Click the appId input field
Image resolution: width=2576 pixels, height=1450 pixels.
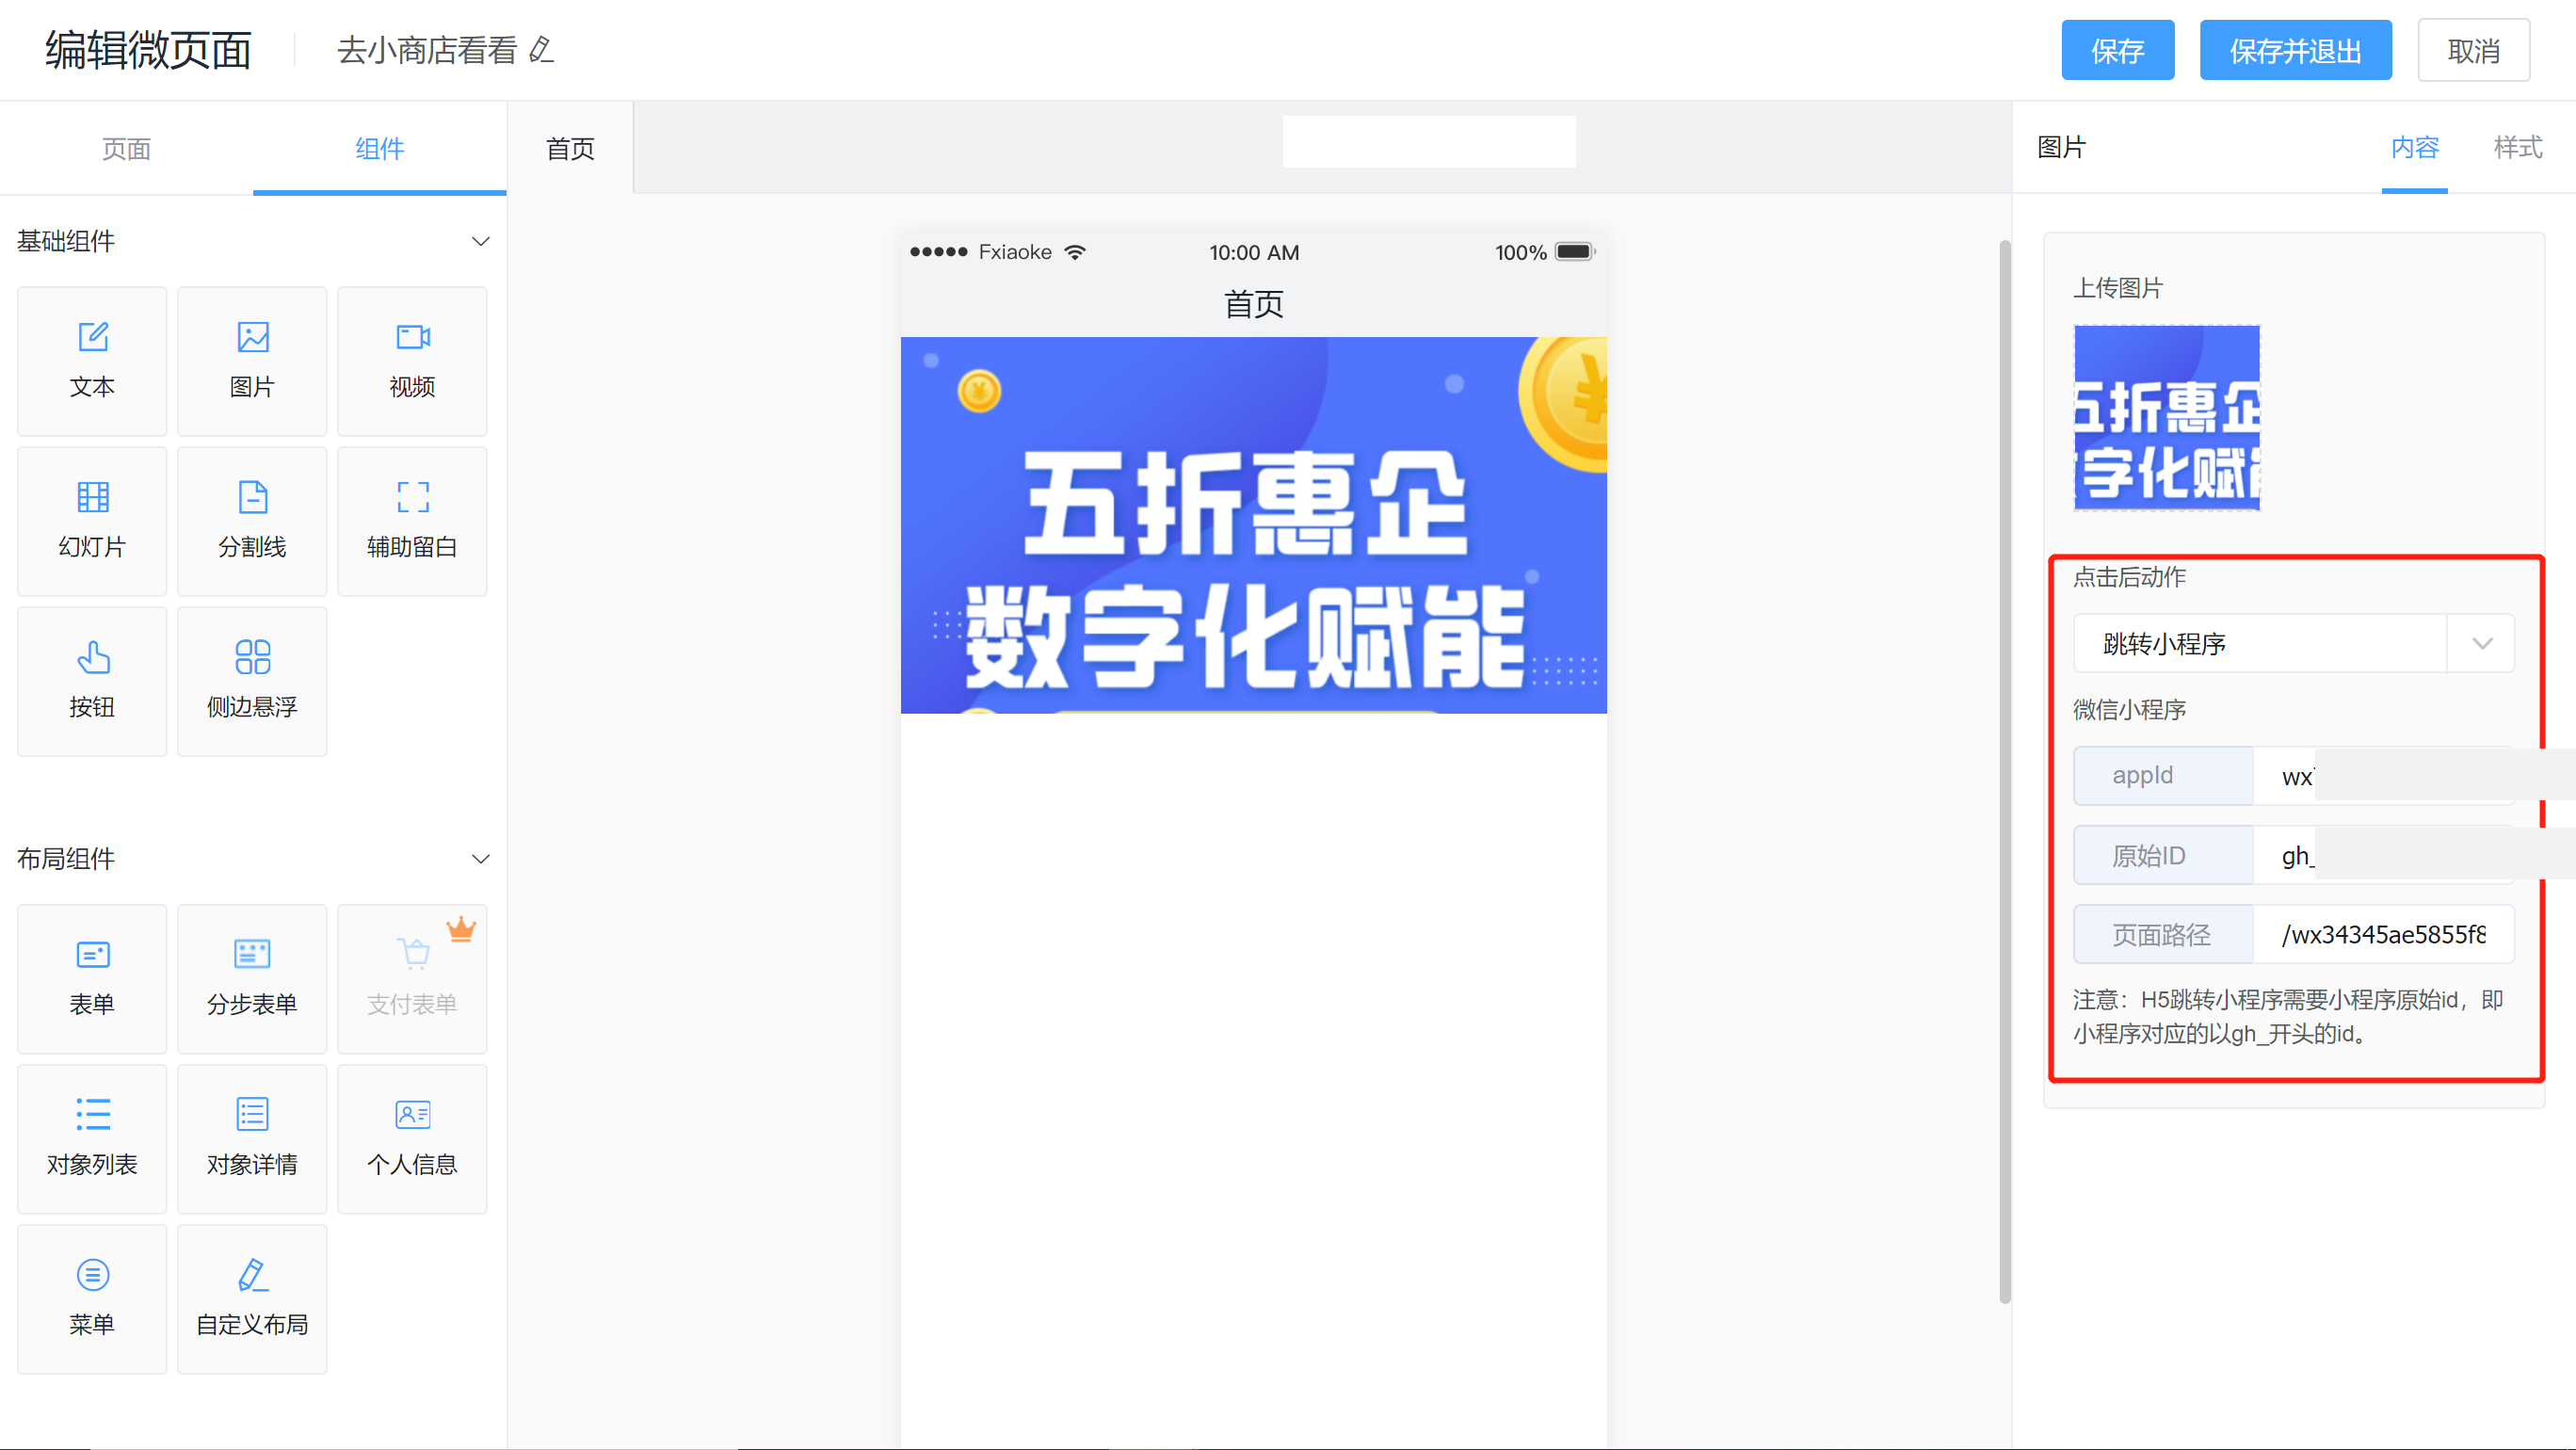(x=2383, y=775)
